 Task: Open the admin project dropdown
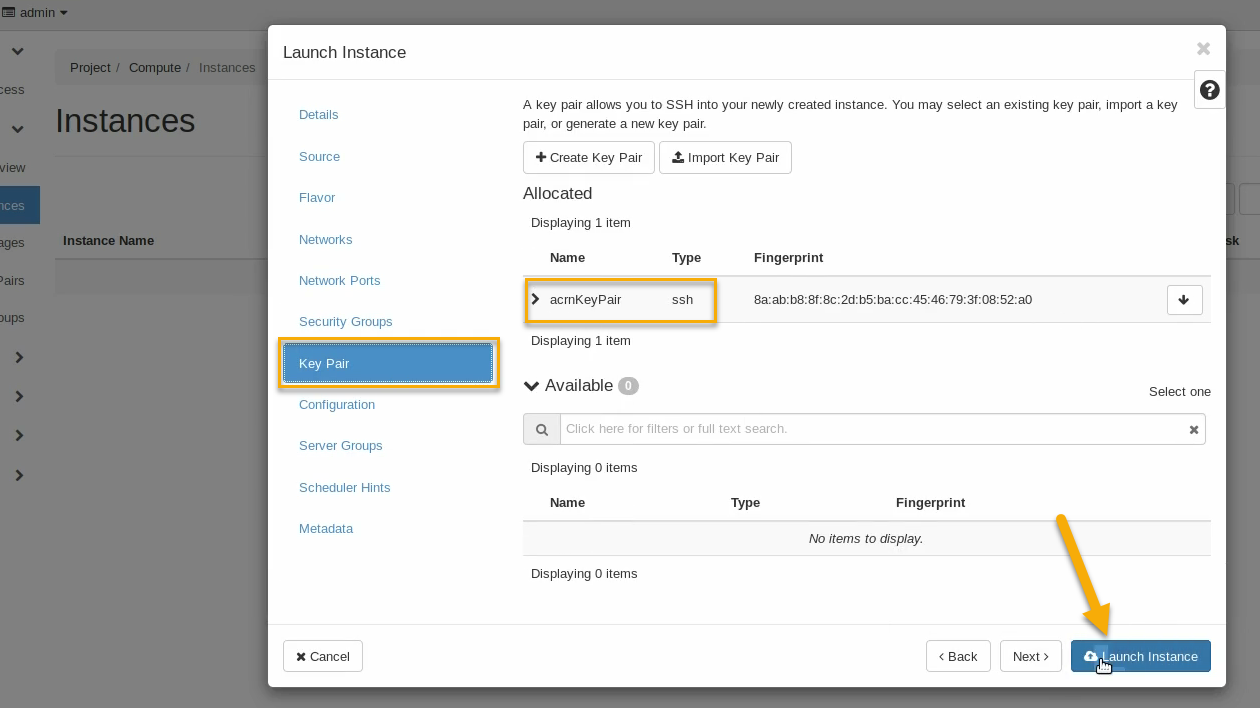[x=35, y=13]
